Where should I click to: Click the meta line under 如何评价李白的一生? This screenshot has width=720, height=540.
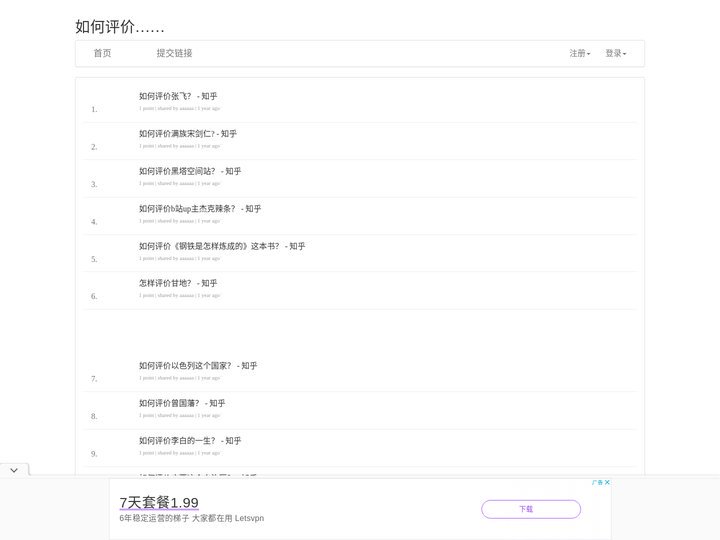tap(180, 453)
